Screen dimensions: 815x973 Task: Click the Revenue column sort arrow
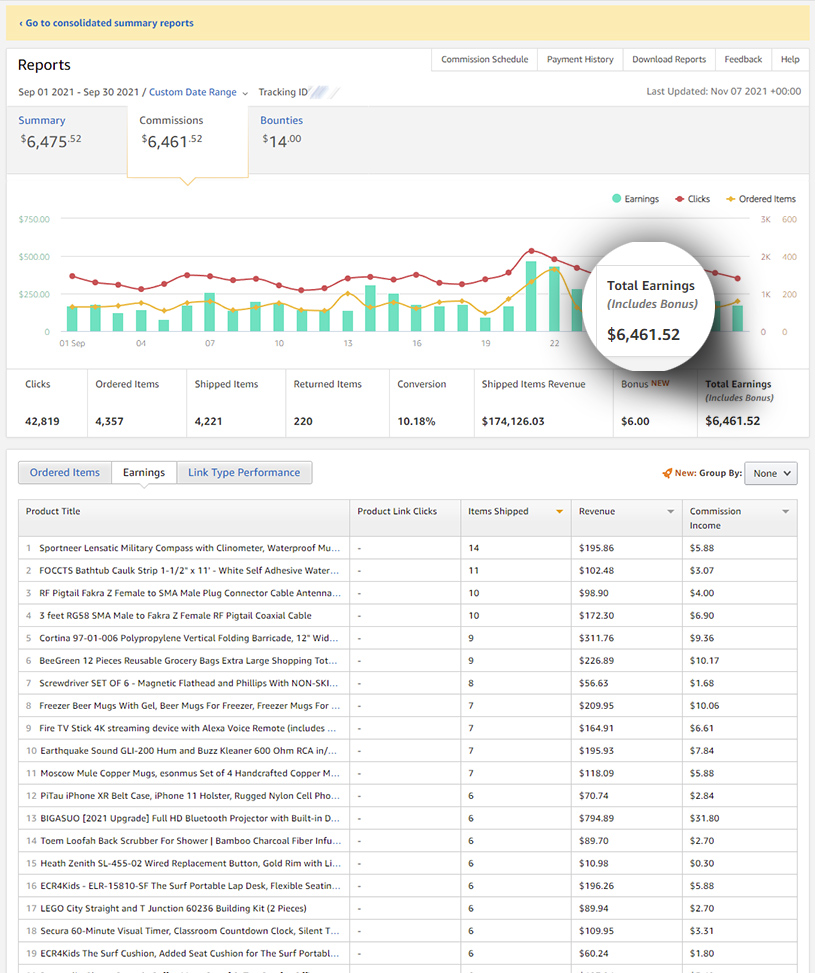pos(670,511)
